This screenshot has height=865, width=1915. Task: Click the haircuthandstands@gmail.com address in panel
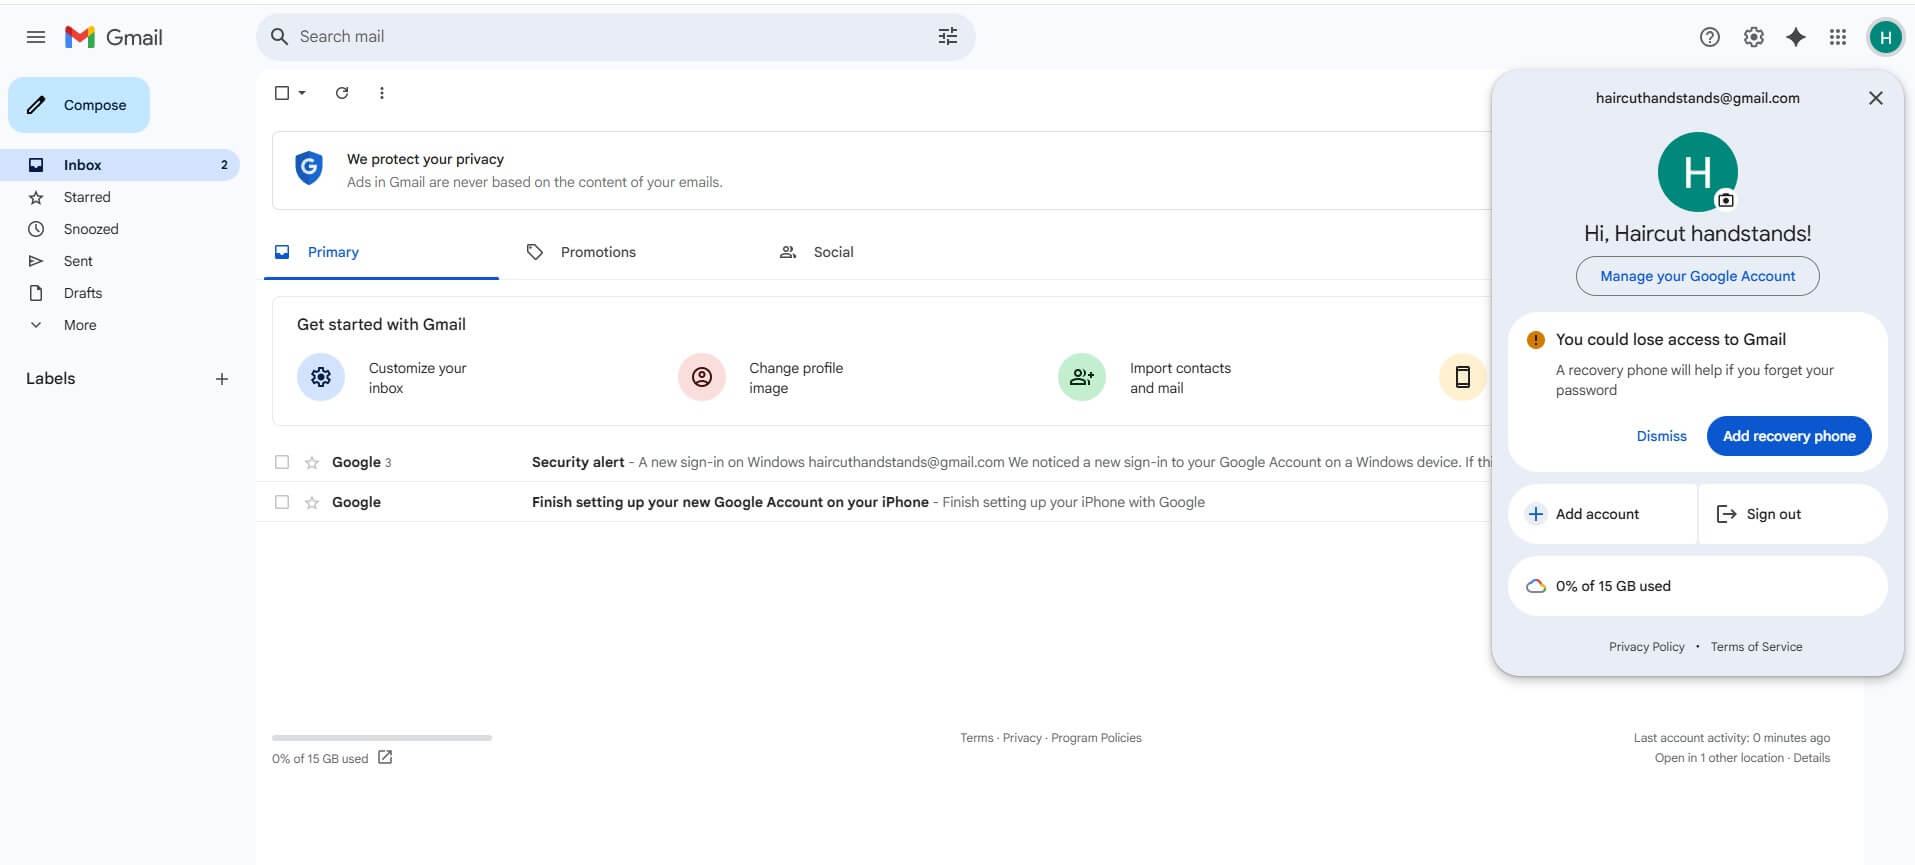click(x=1697, y=98)
